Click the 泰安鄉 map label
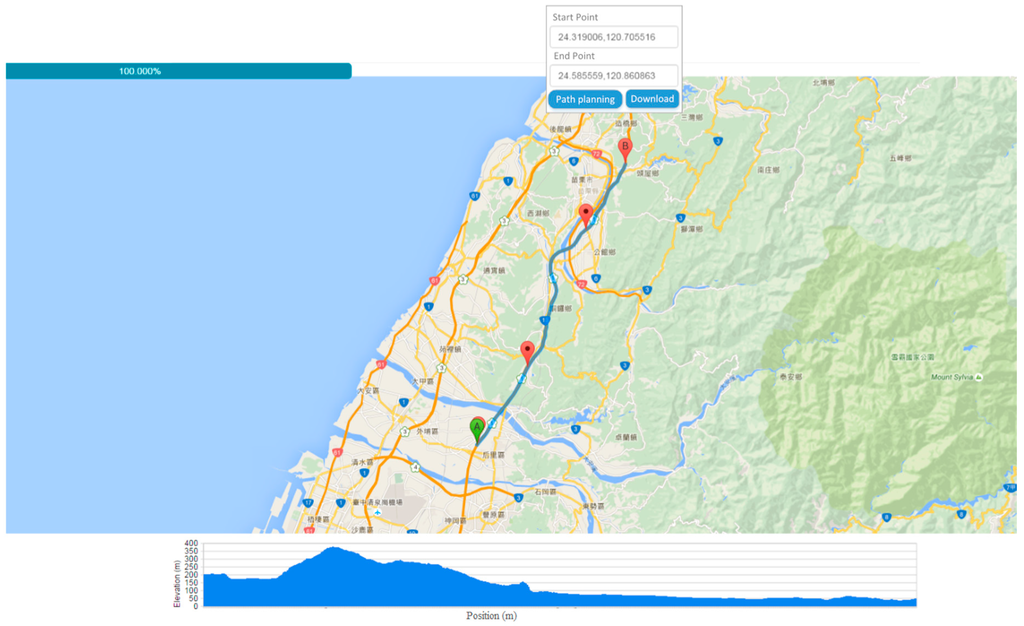This screenshot has width=1024, height=626. [x=791, y=377]
